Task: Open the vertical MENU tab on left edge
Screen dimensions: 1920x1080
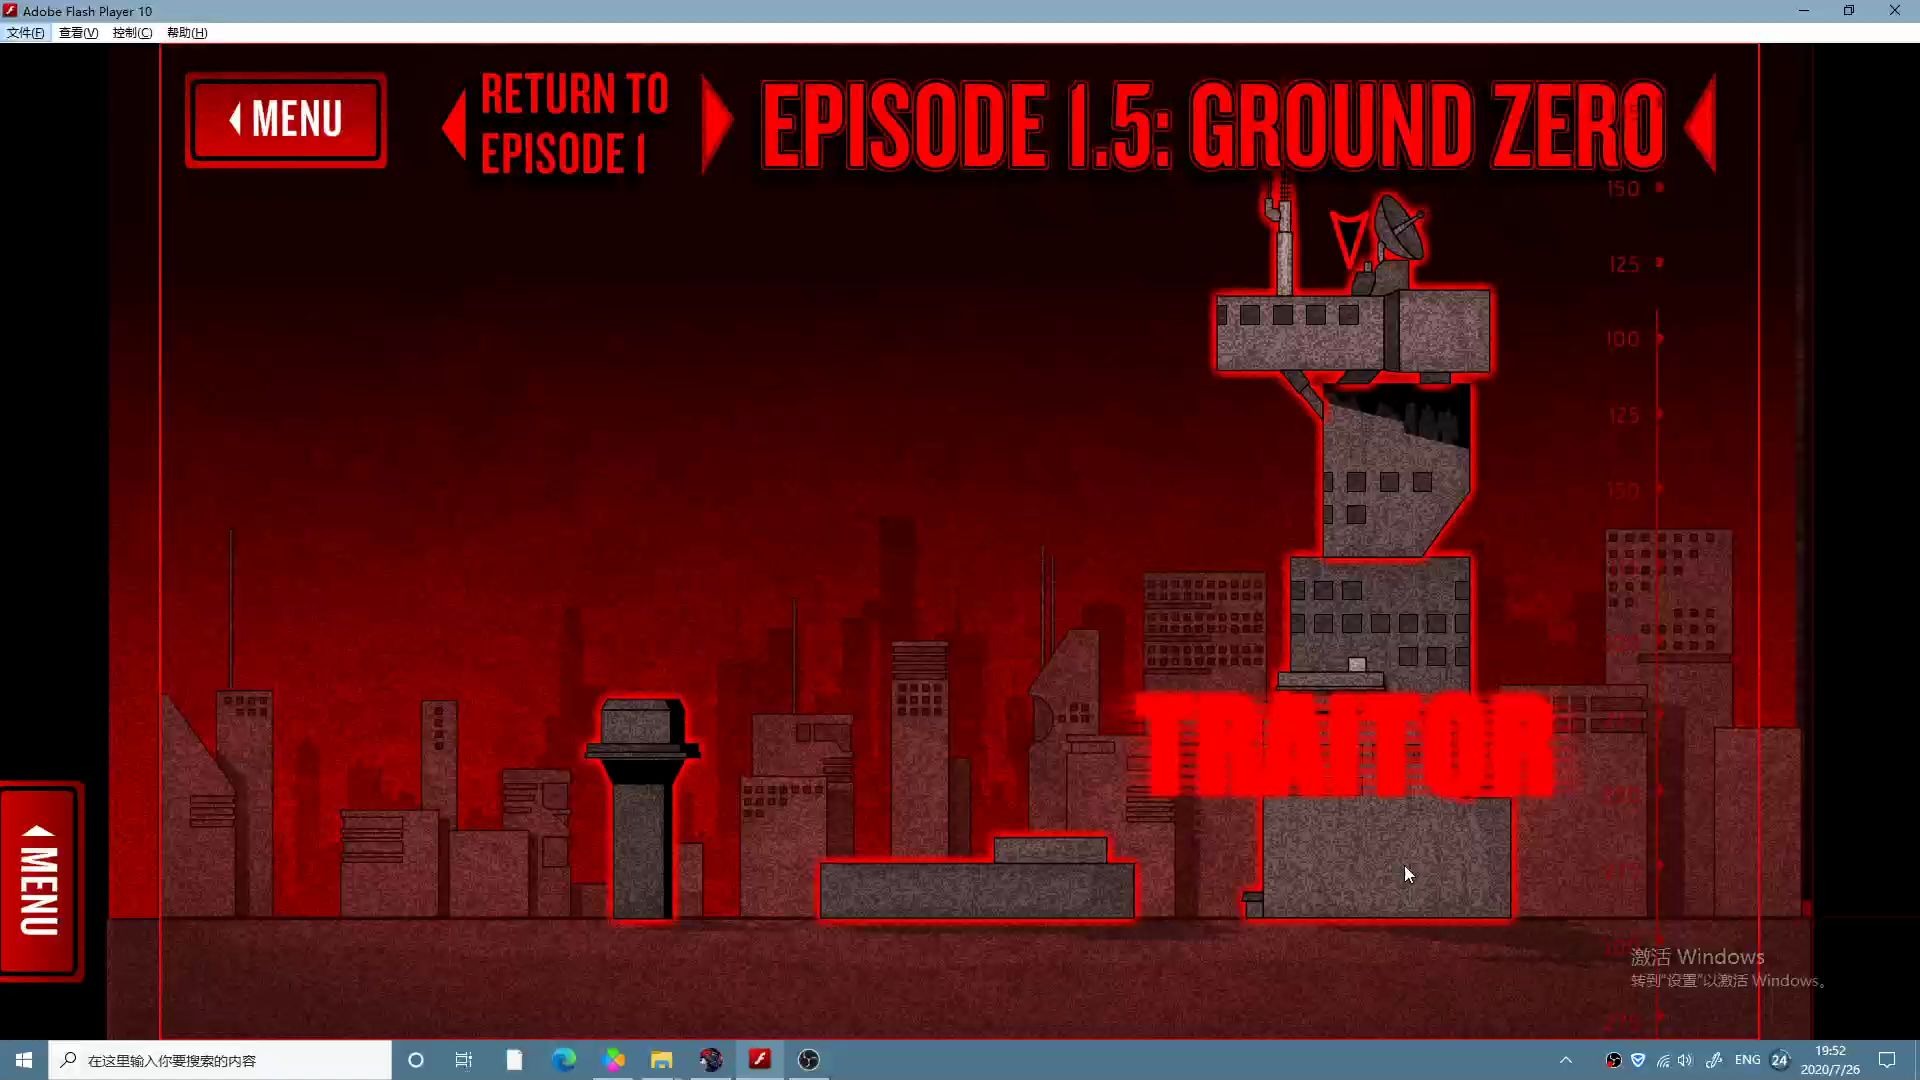Action: click(x=40, y=881)
